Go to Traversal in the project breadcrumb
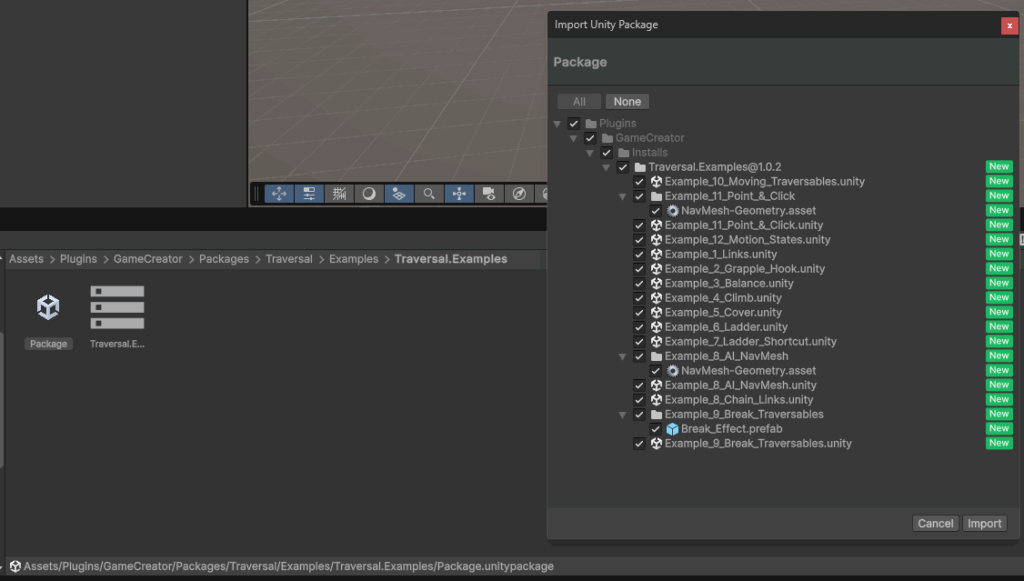Screen dimensions: 1024x581 point(289,259)
